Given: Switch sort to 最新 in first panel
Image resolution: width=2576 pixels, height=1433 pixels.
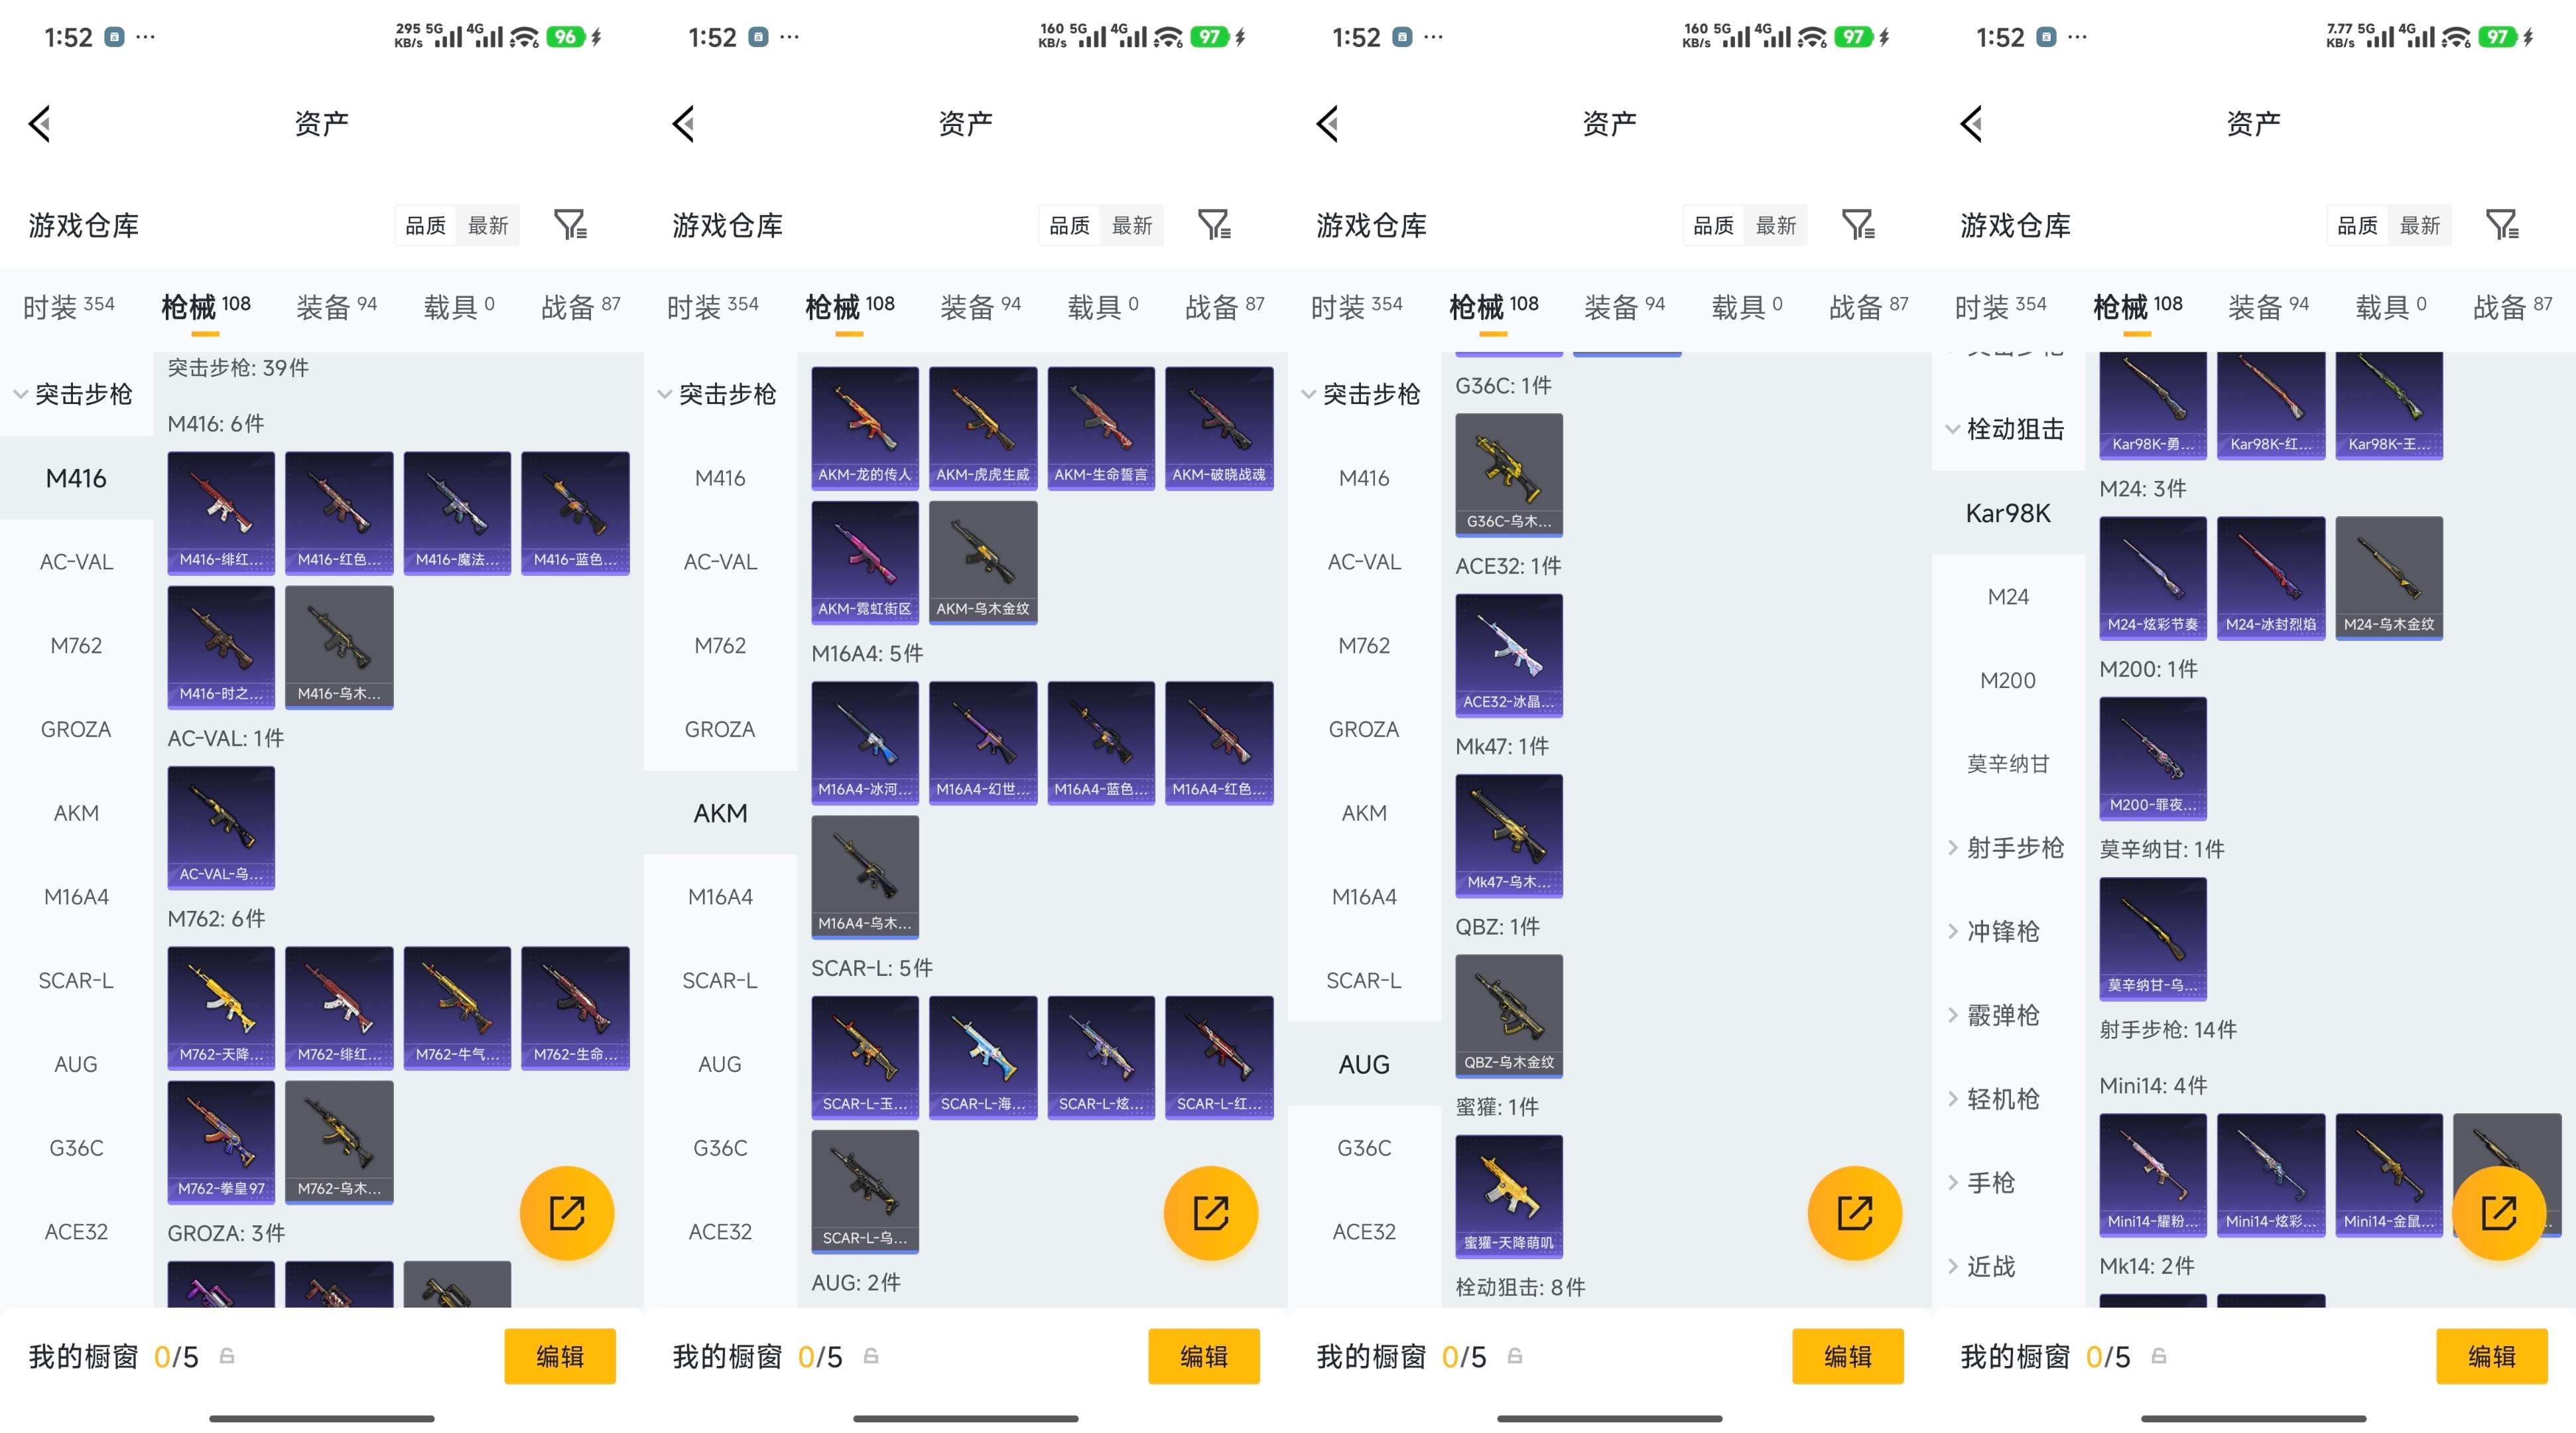Looking at the screenshot, I should pyautogui.click(x=488, y=226).
